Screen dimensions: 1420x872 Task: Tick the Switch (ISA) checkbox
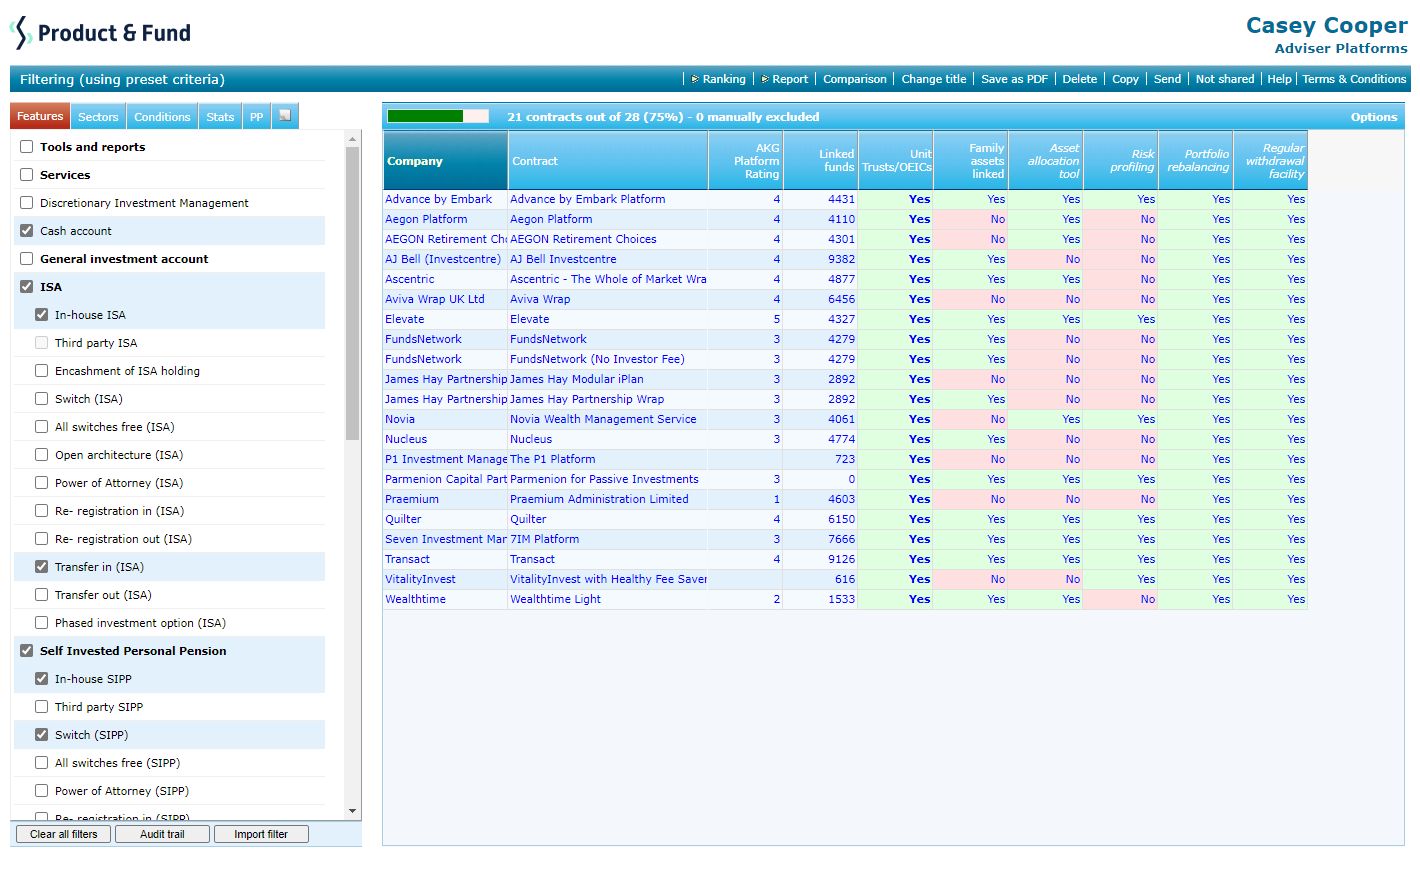click(42, 399)
